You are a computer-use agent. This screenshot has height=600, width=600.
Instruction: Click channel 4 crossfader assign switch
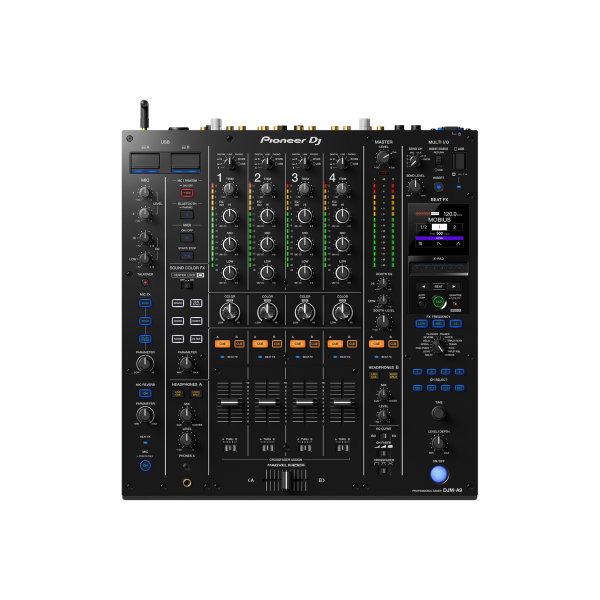[x=342, y=447]
